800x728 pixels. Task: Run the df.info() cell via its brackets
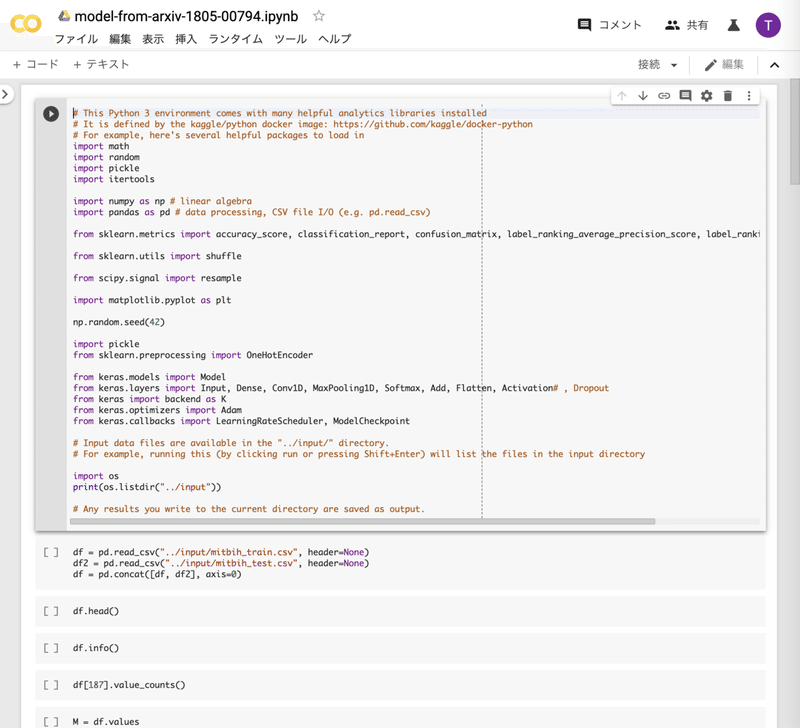(51, 648)
